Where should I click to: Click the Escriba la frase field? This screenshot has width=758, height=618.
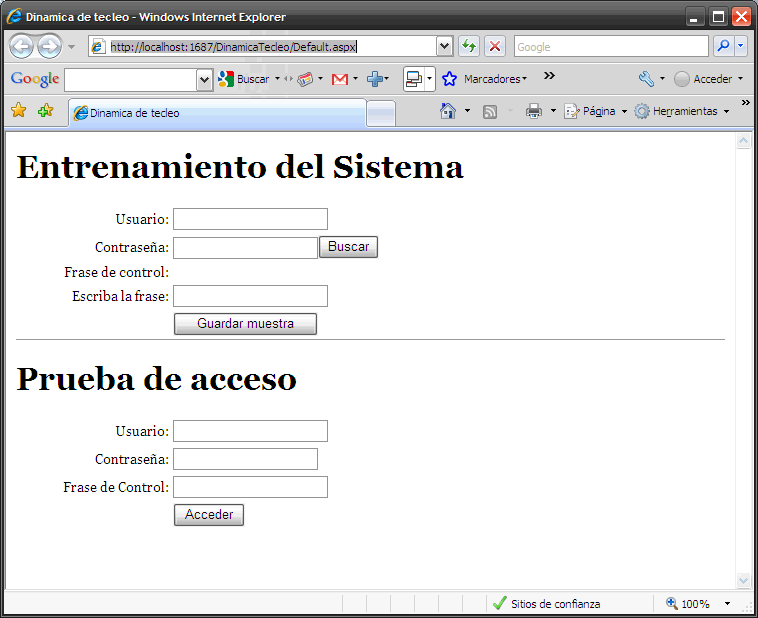click(250, 296)
